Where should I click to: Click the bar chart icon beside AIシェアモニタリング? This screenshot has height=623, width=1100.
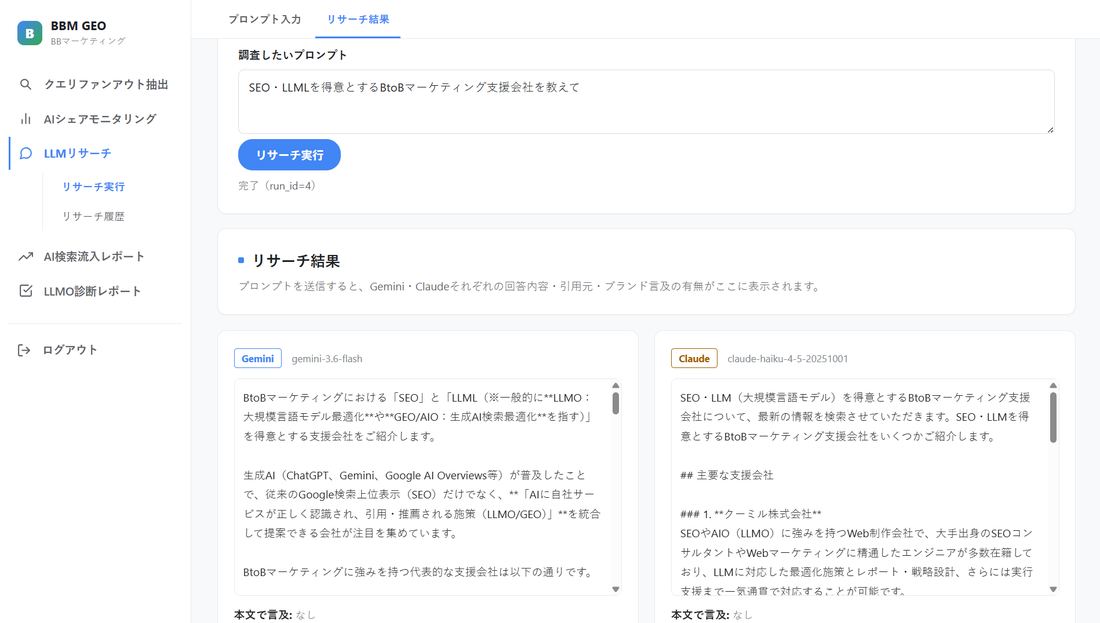(25, 119)
